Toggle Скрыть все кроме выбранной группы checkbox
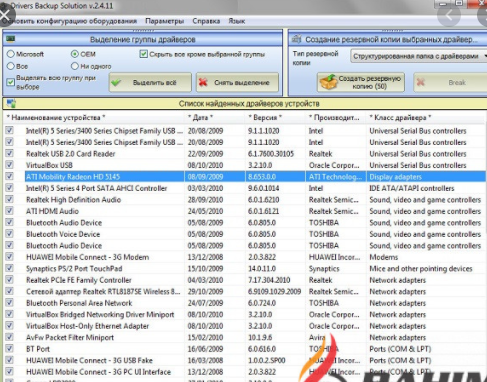 click(143, 54)
